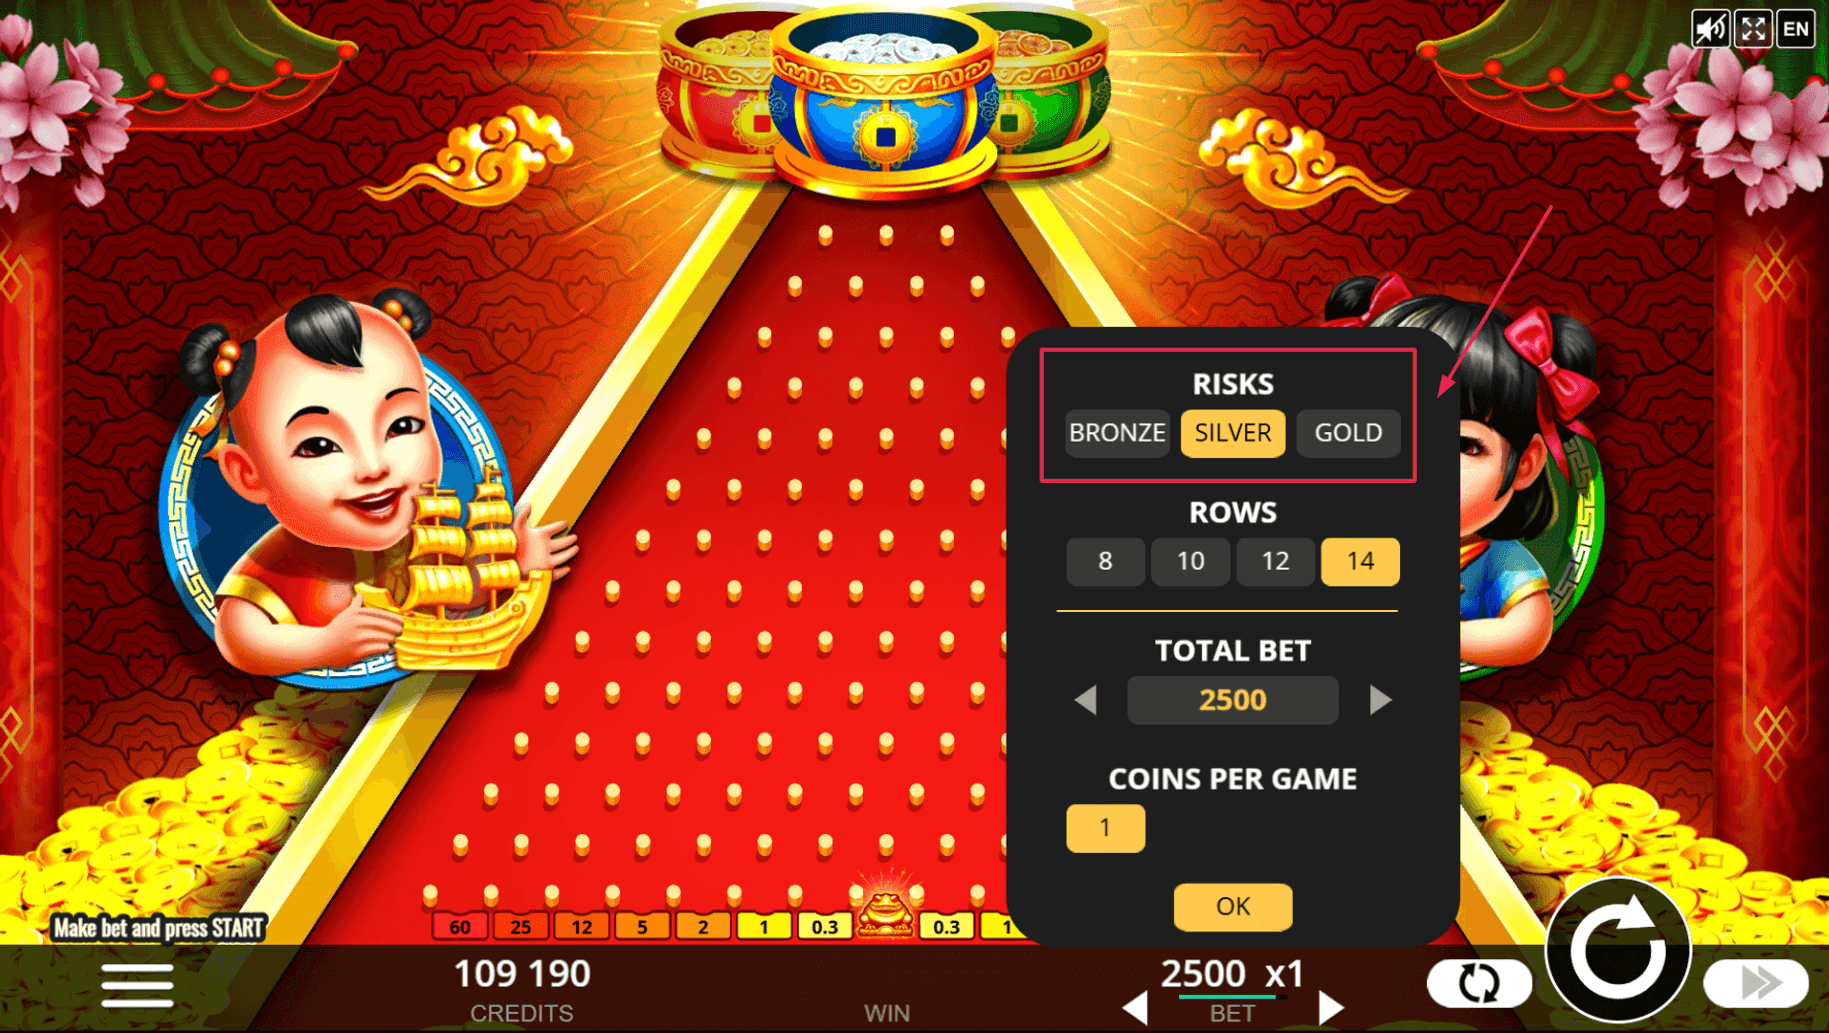
Task: Open the hamburger menu
Action: [x=137, y=986]
